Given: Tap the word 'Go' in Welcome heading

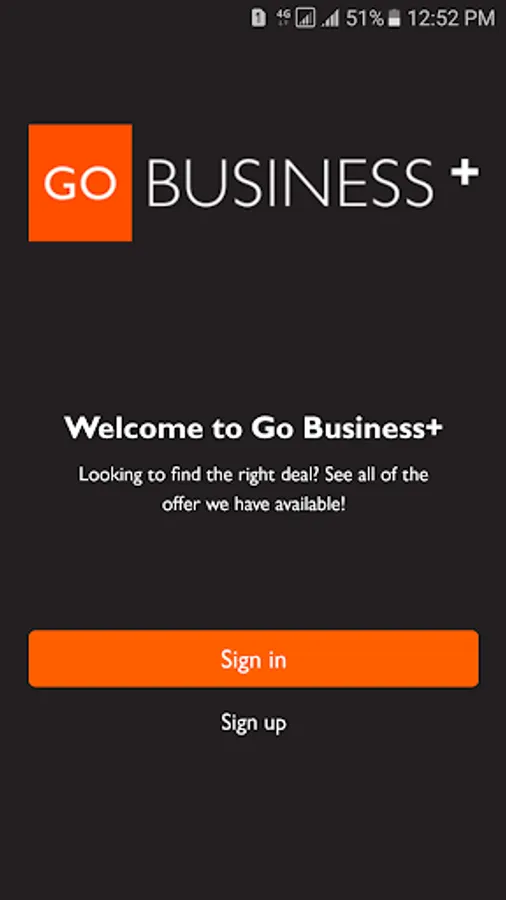Looking at the screenshot, I should pyautogui.click(x=273, y=428).
